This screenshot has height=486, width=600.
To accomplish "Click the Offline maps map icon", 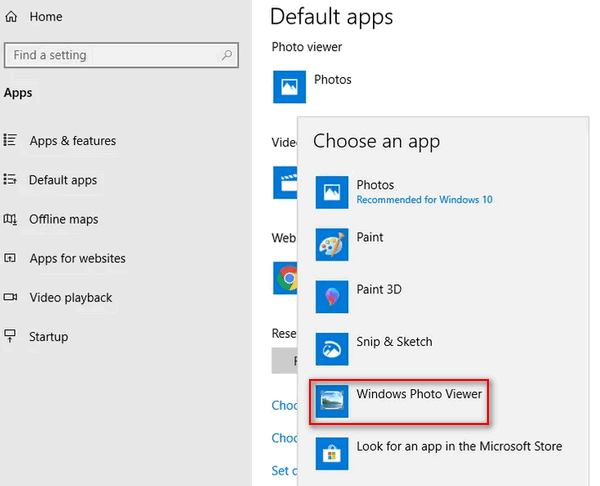I will pyautogui.click(x=10, y=219).
